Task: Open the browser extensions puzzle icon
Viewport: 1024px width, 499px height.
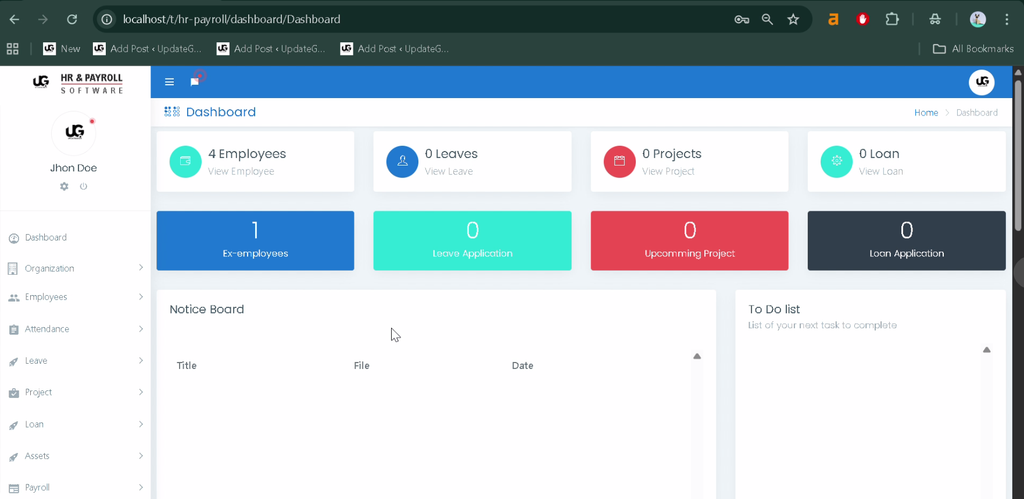Action: 892,20
